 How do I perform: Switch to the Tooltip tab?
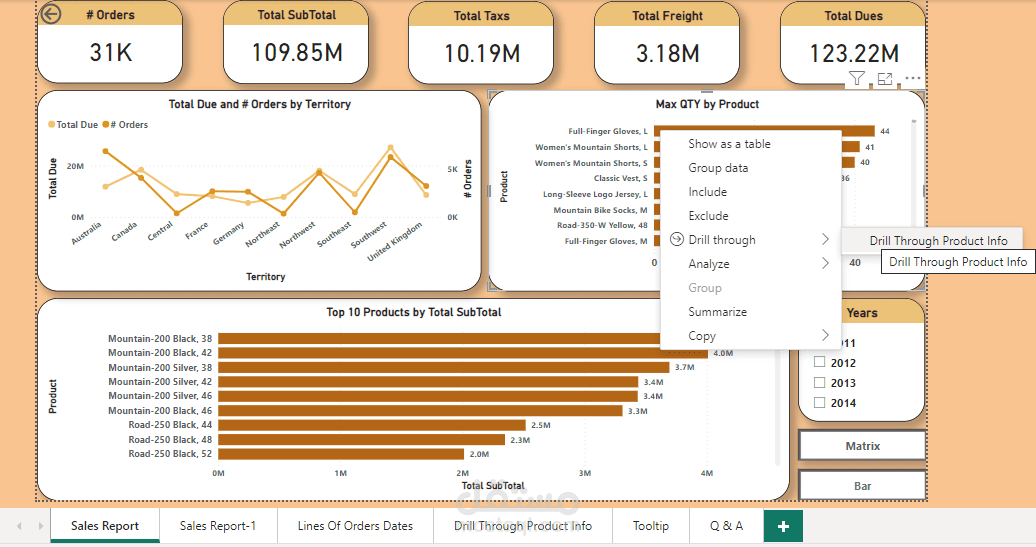pos(651,526)
